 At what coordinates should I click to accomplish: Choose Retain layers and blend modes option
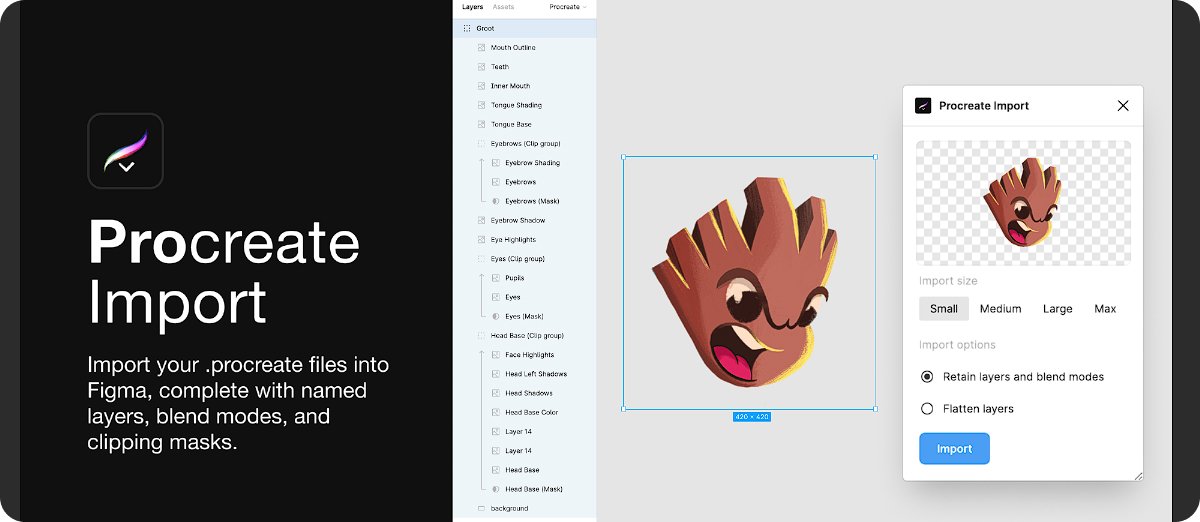(1012, 377)
